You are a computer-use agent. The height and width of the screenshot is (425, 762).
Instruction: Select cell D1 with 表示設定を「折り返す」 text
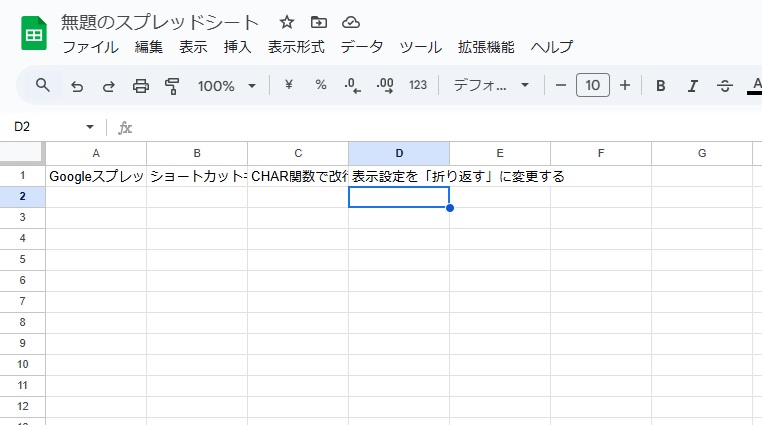point(399,176)
